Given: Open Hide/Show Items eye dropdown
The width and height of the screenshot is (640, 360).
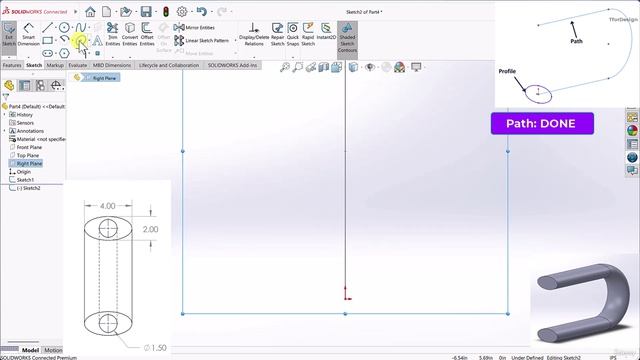Looking at the screenshot, I should point(370,67).
